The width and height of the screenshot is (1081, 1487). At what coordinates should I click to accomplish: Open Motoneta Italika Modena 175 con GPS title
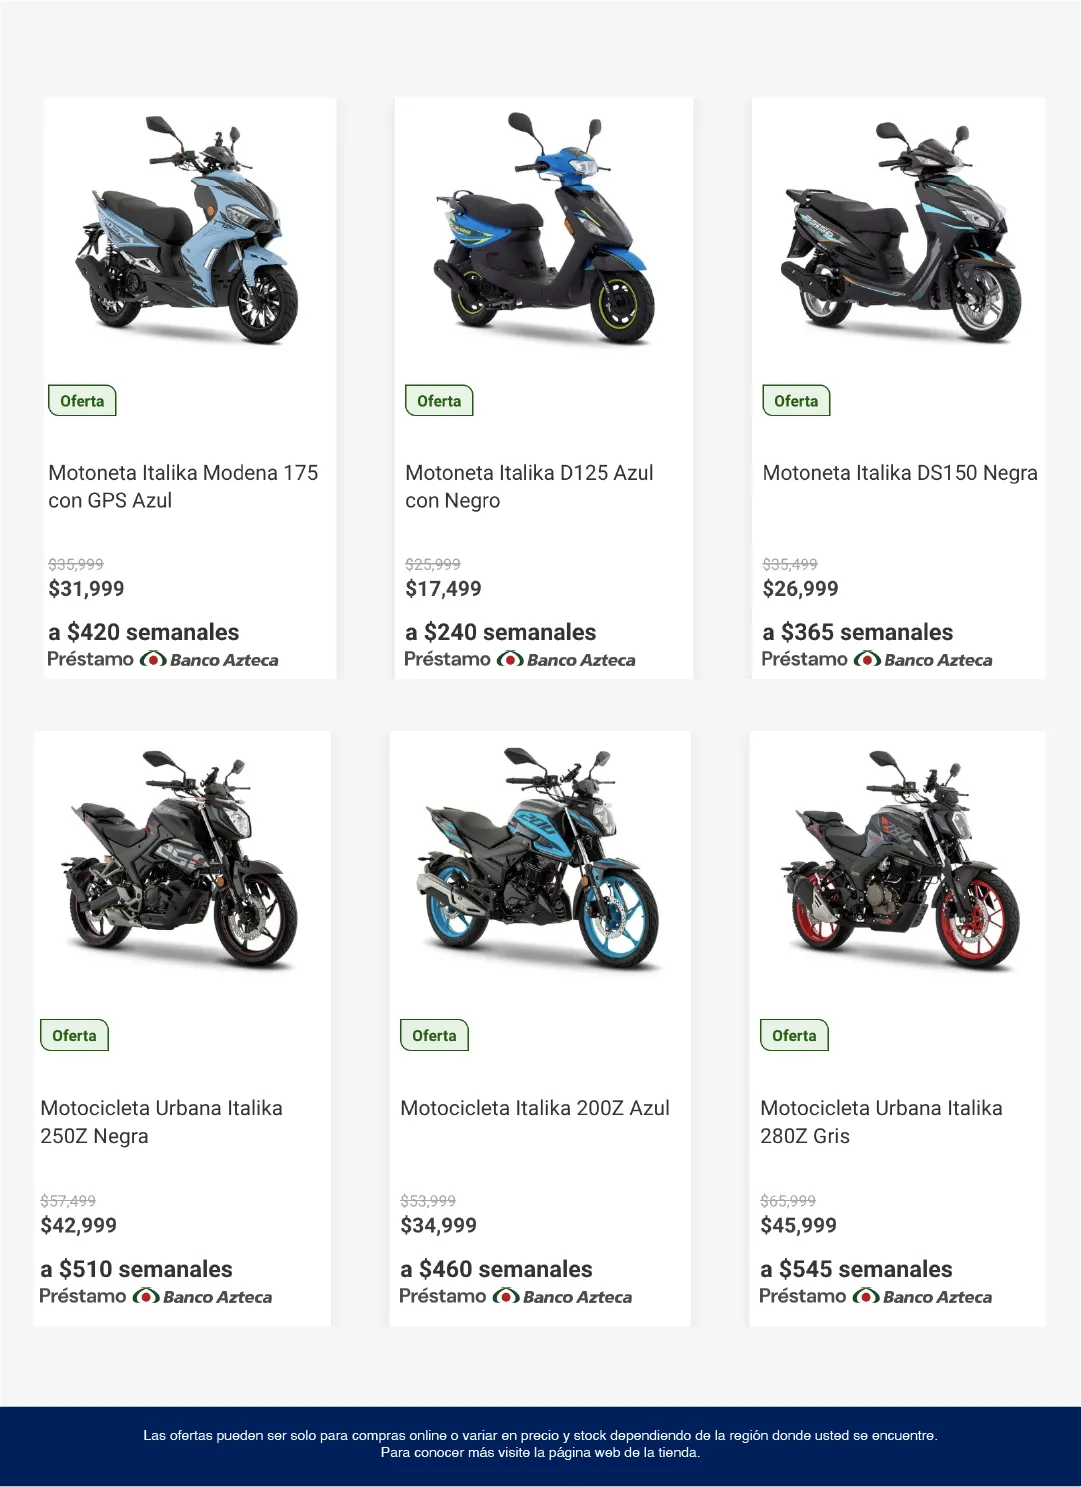[x=183, y=486]
